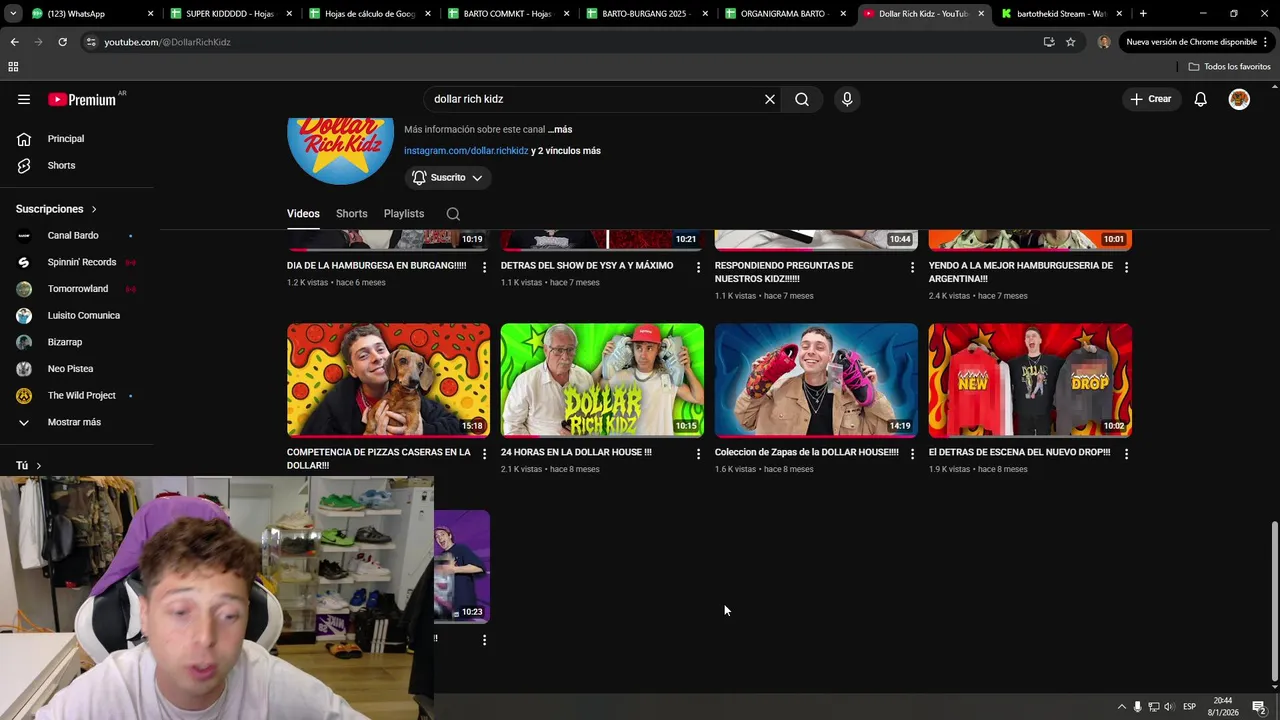
Task: Open YouTube notifications bell
Action: point(1201,99)
